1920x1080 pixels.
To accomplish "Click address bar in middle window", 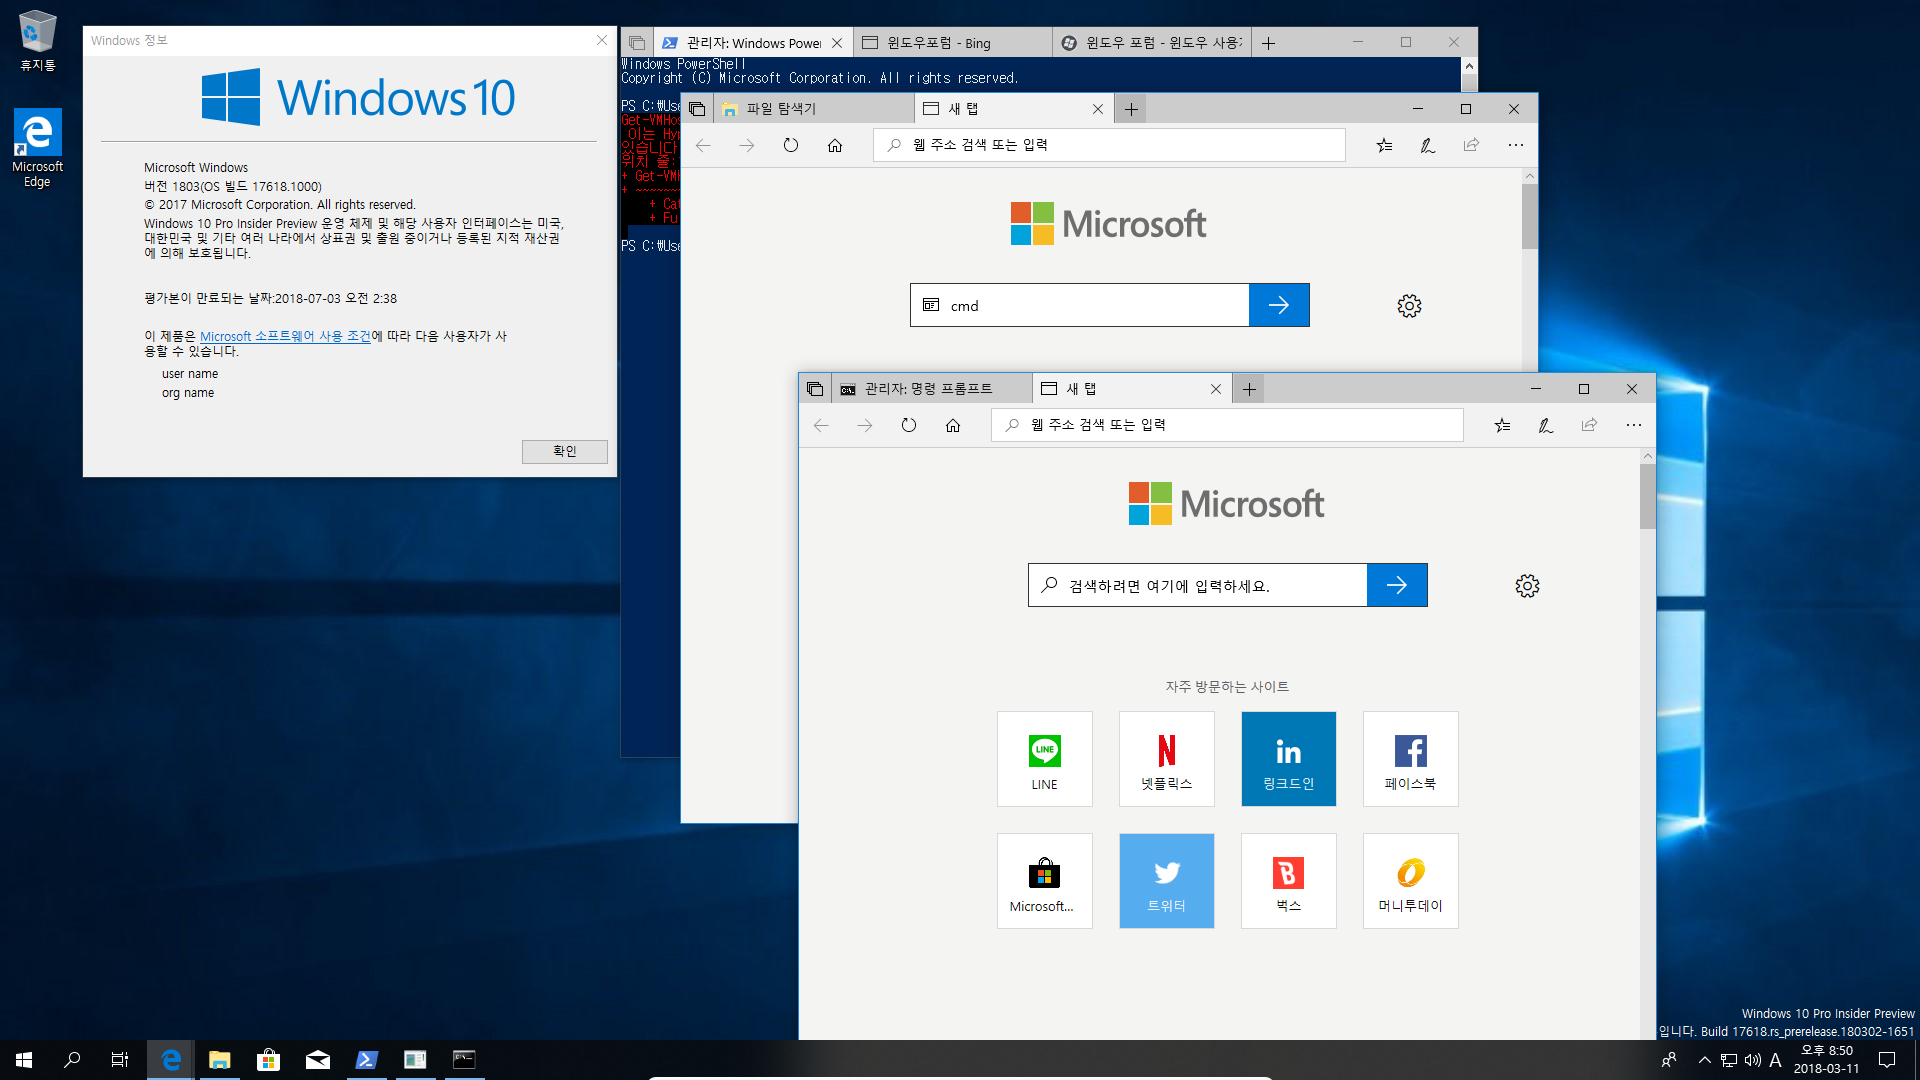I will pos(1109,145).
